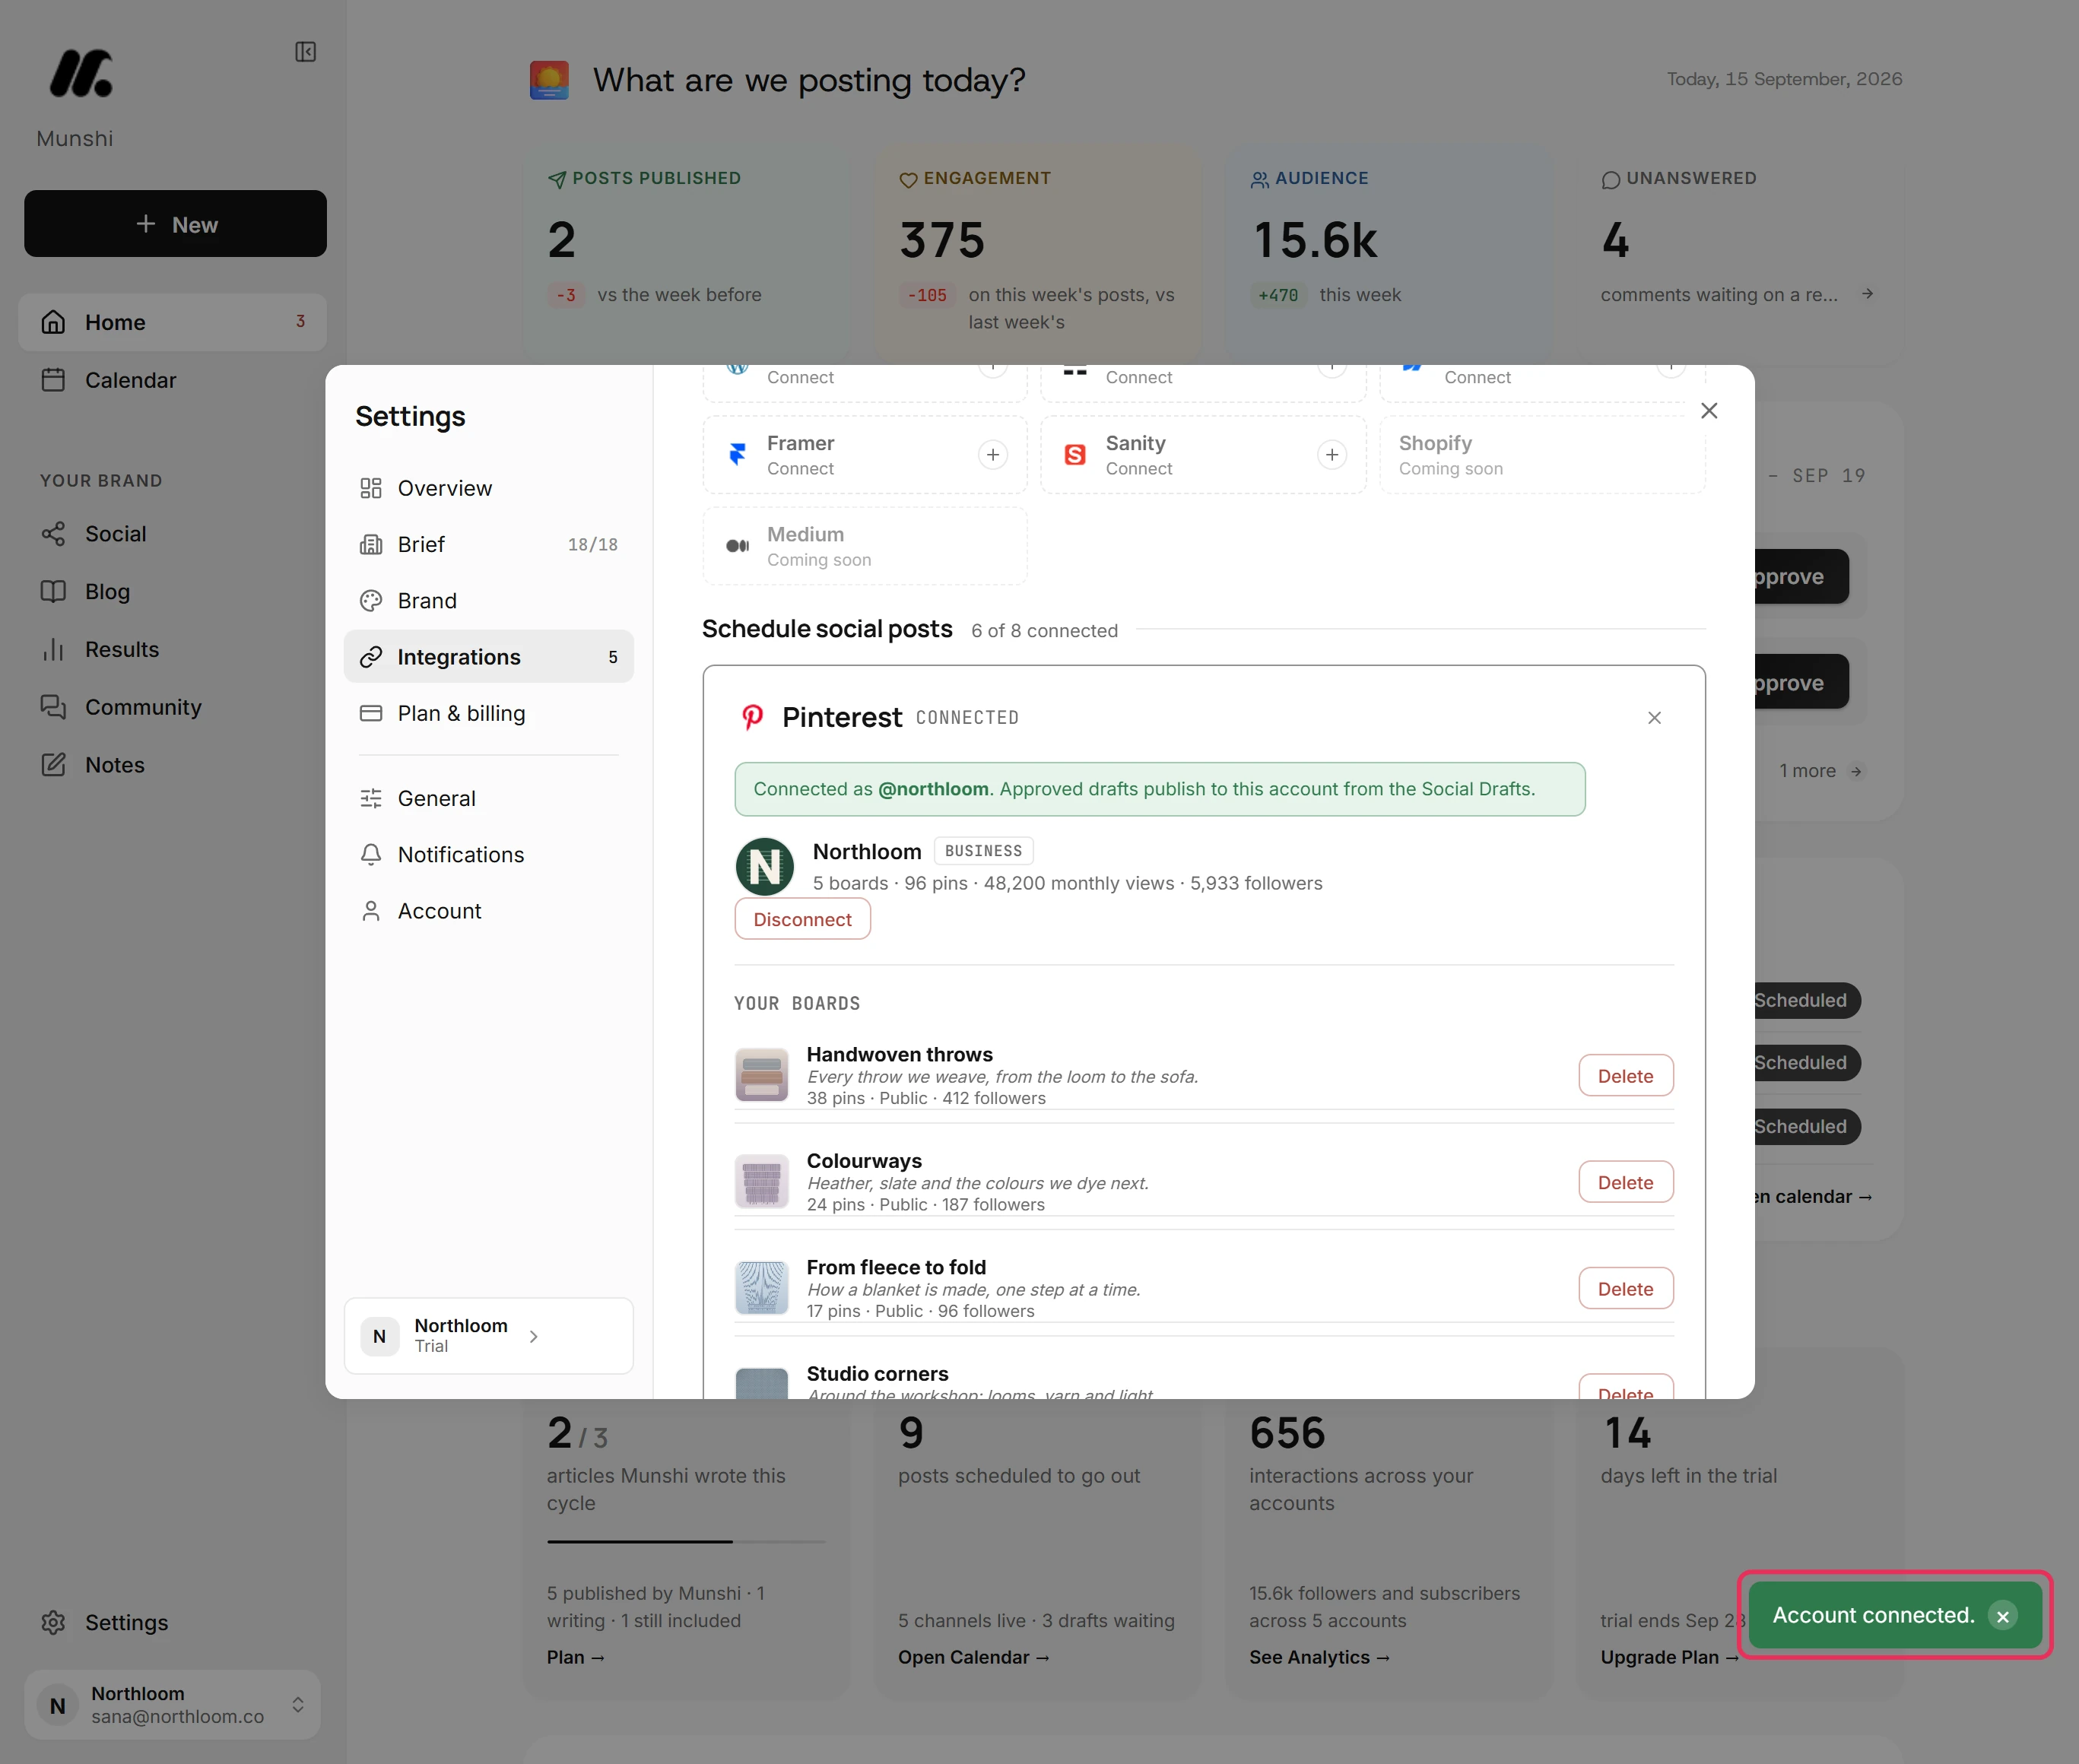Open Social under Your Brand
The image size is (2079, 1764).
tap(172, 534)
